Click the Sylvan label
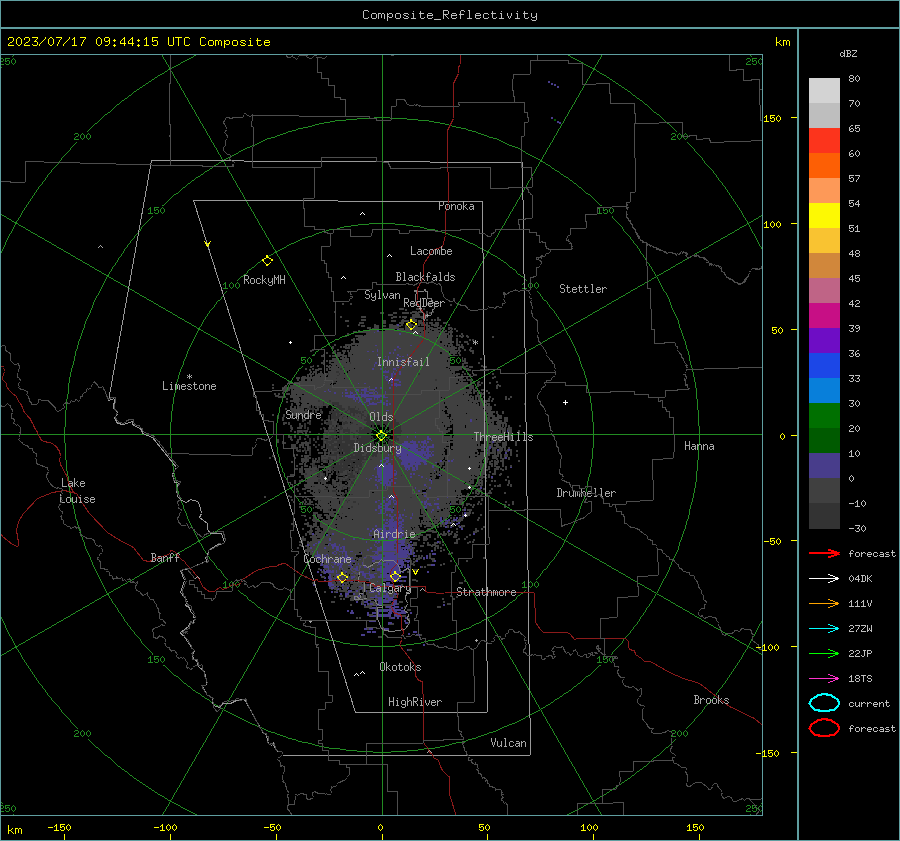The image size is (900, 841). click(x=382, y=295)
